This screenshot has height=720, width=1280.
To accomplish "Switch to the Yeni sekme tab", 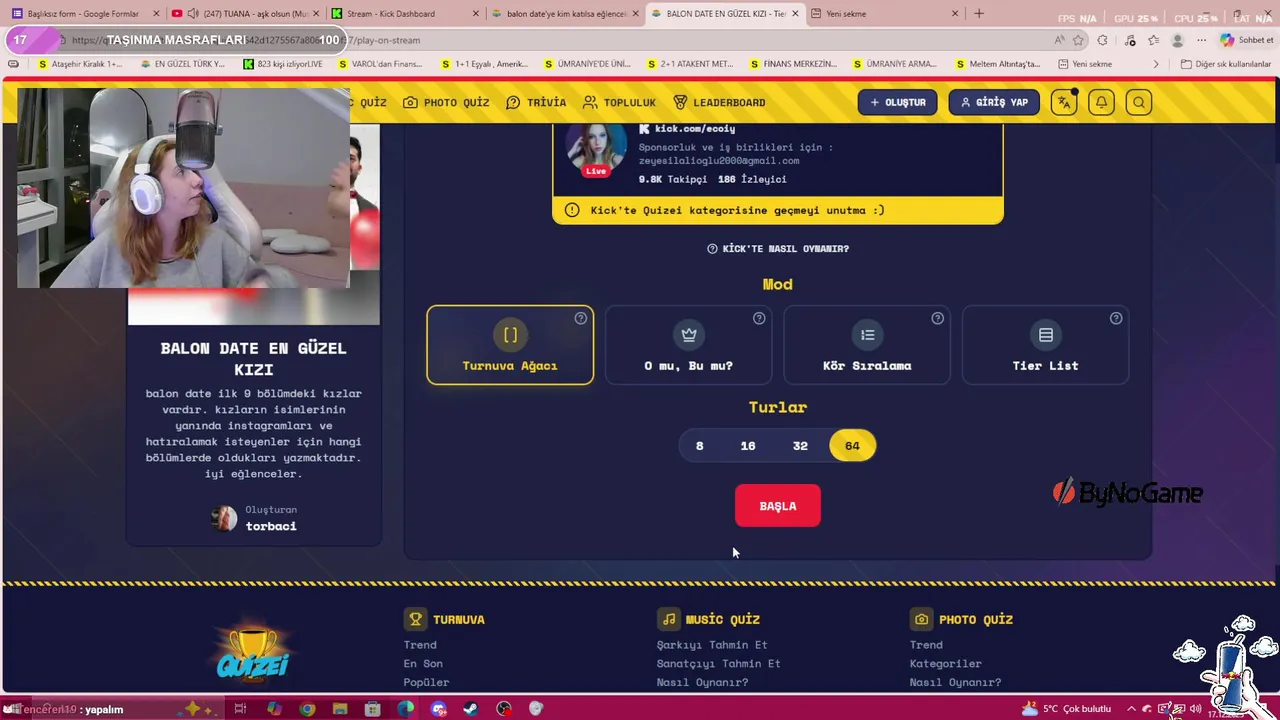I will tap(885, 14).
